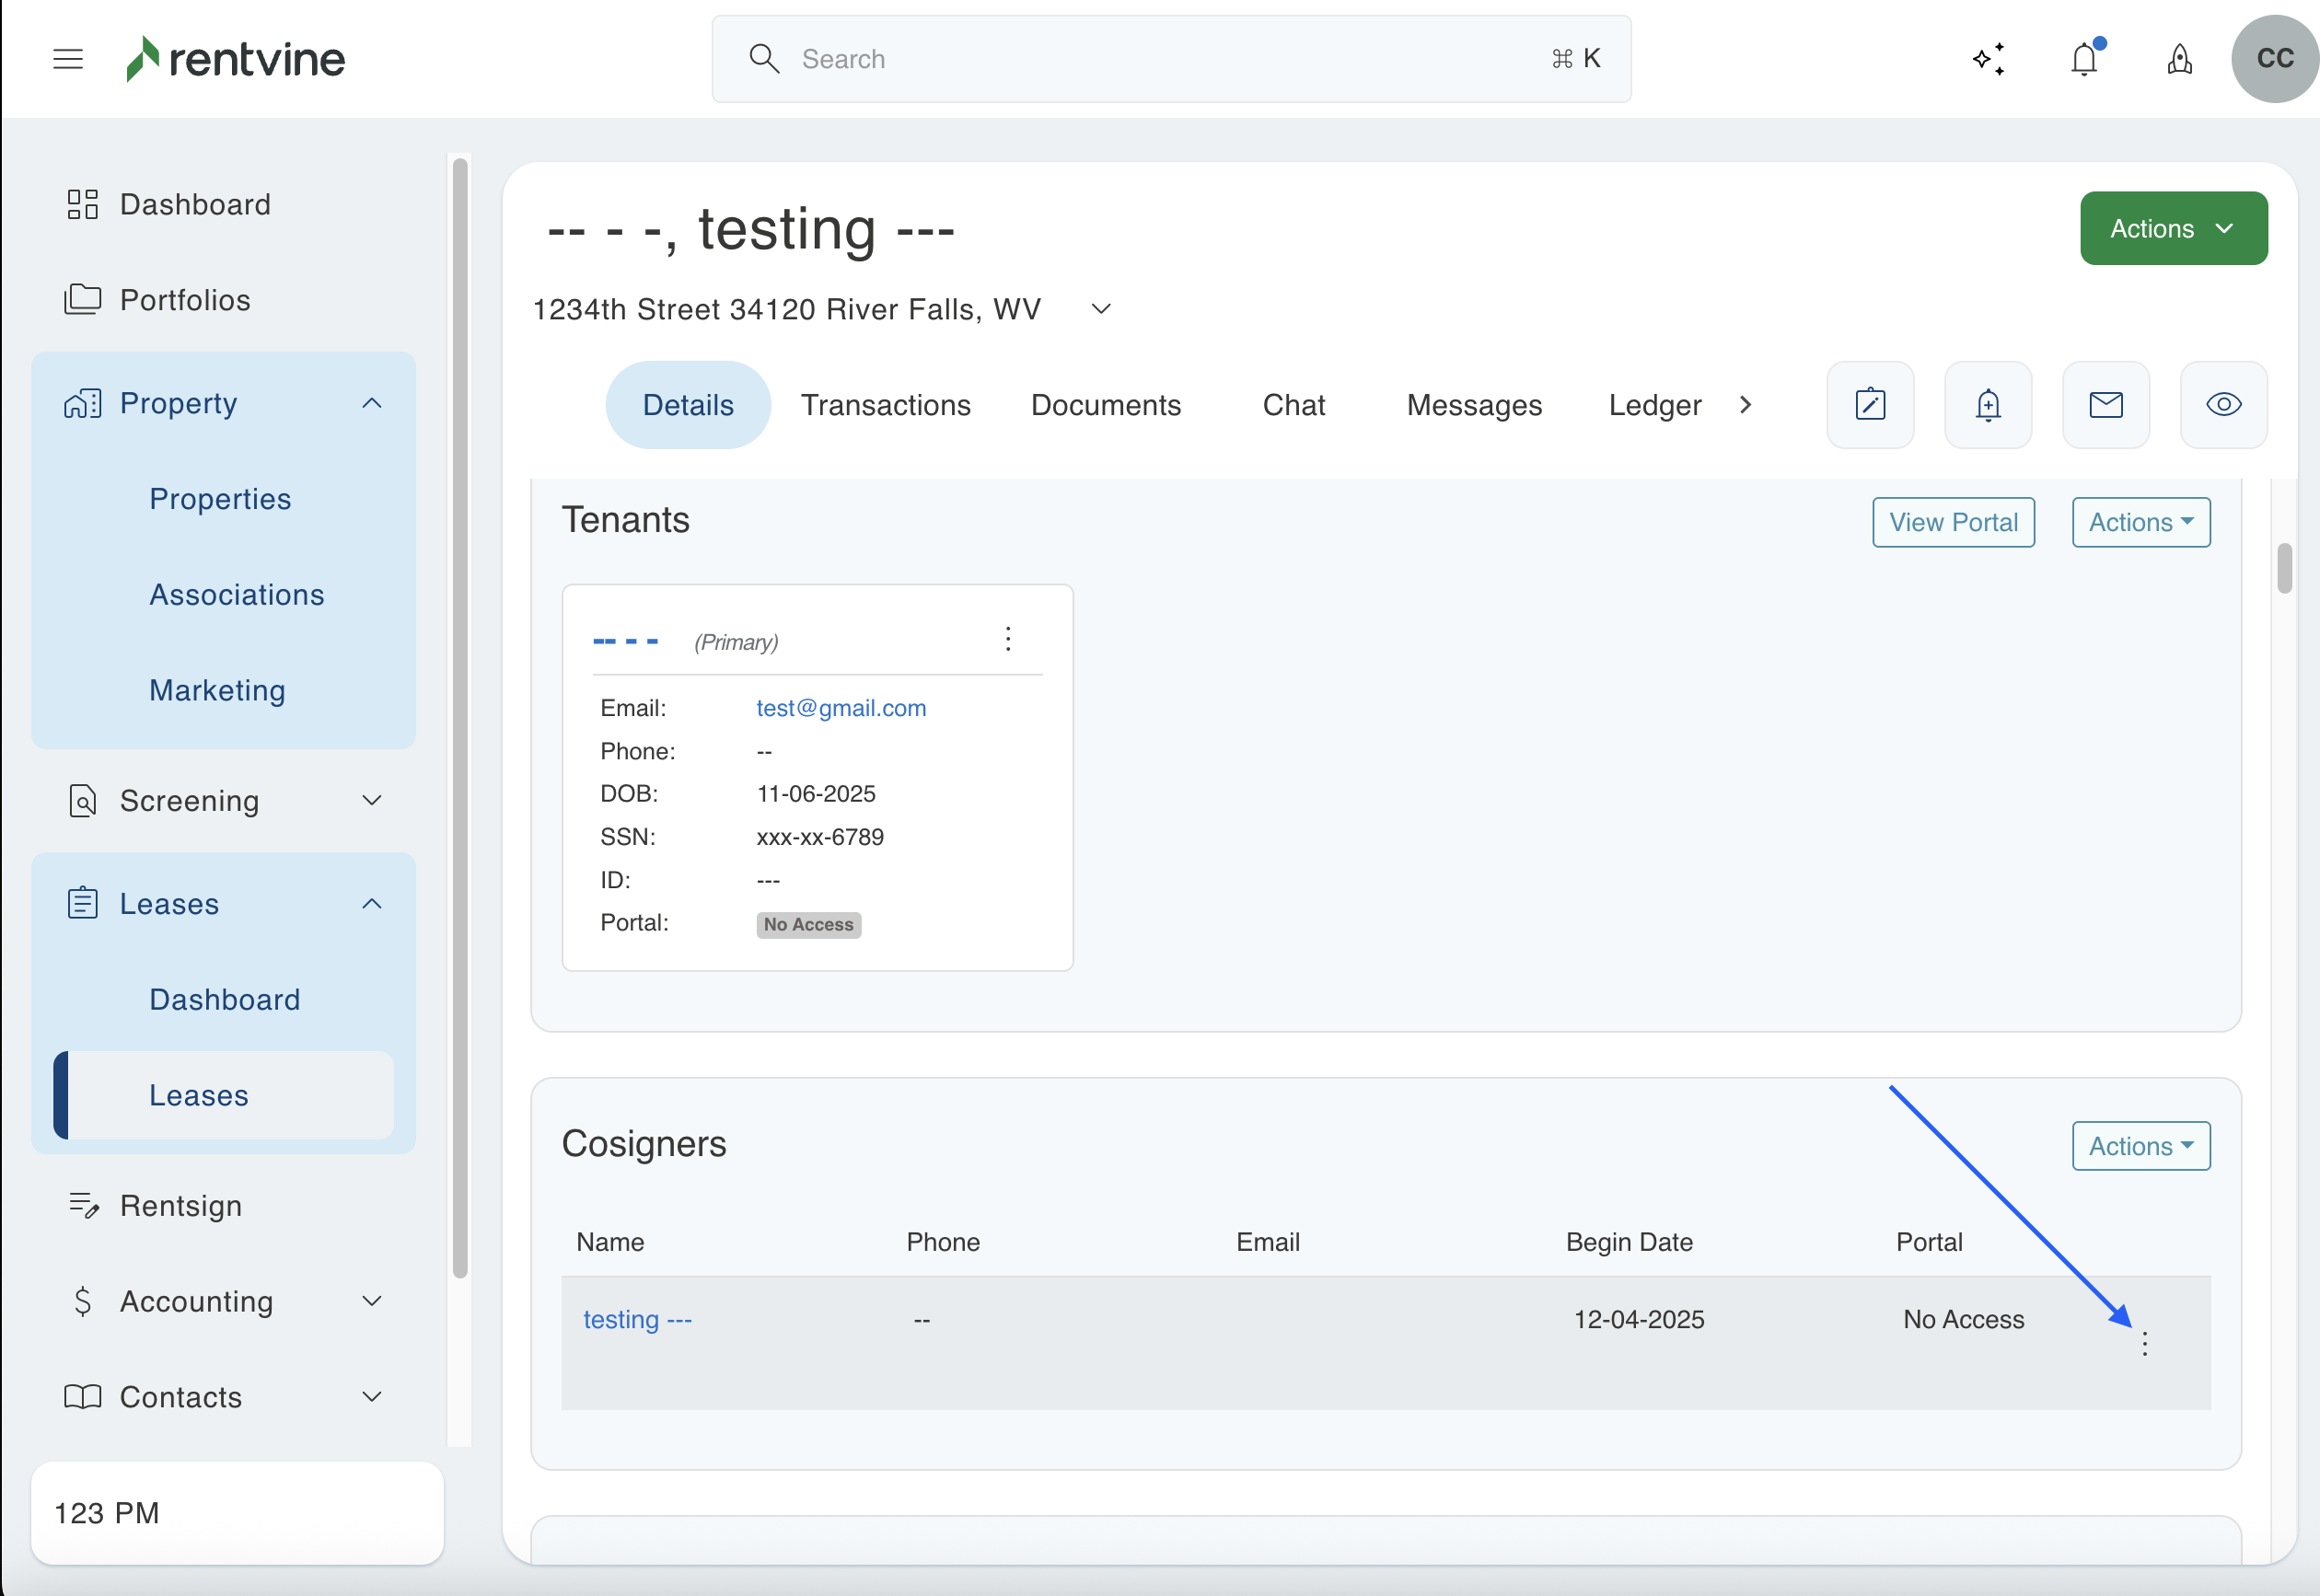Open the test@gmail.com email link
2320x1596 pixels.
coord(840,708)
